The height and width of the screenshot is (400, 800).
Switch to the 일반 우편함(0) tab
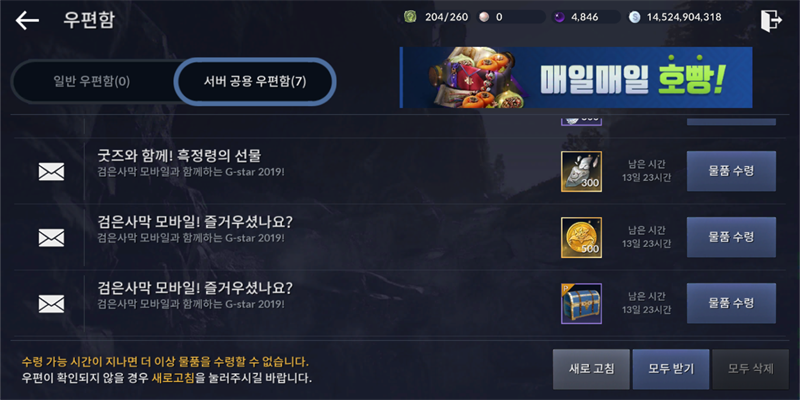pyautogui.click(x=92, y=82)
